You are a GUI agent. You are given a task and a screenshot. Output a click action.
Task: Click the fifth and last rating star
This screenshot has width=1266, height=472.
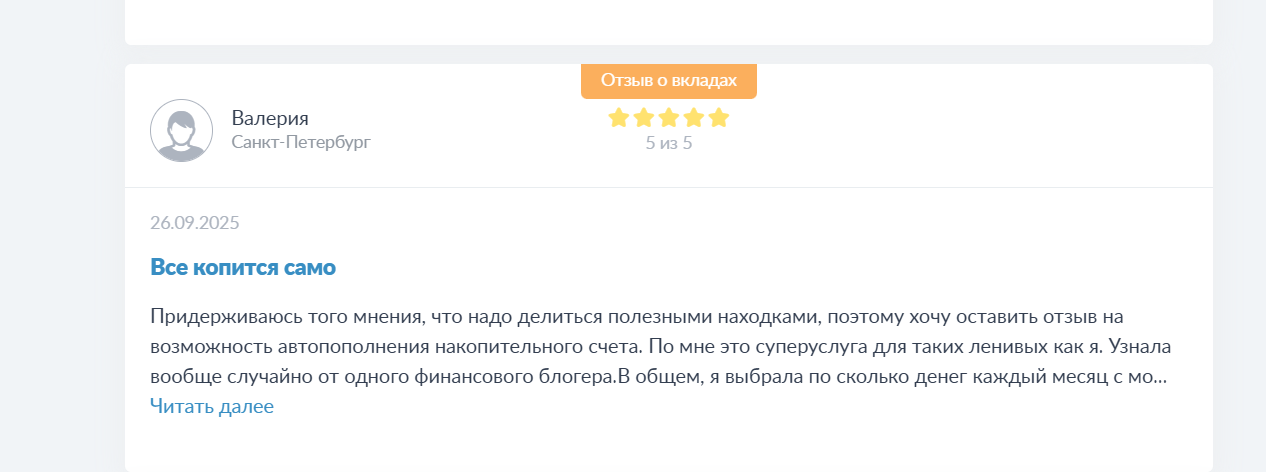(x=719, y=118)
